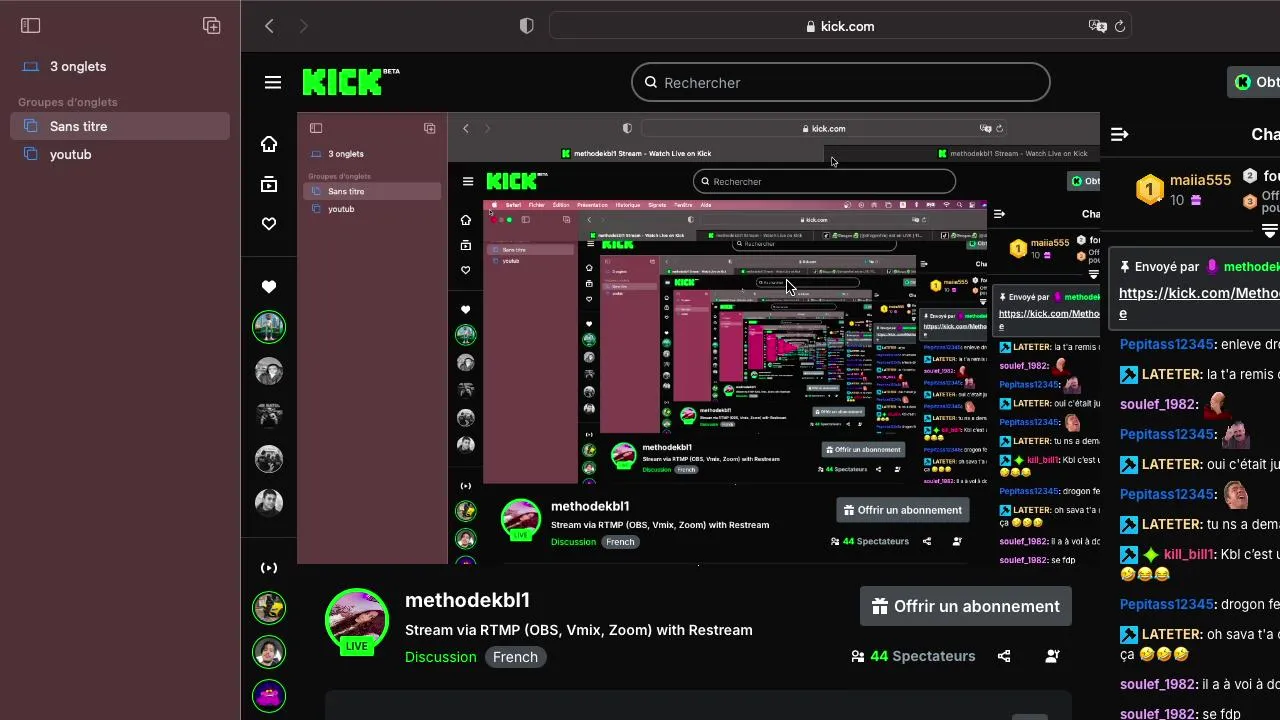This screenshot has height=720, width=1280.
Task: Click the kick.com address bar
Action: [840, 26]
